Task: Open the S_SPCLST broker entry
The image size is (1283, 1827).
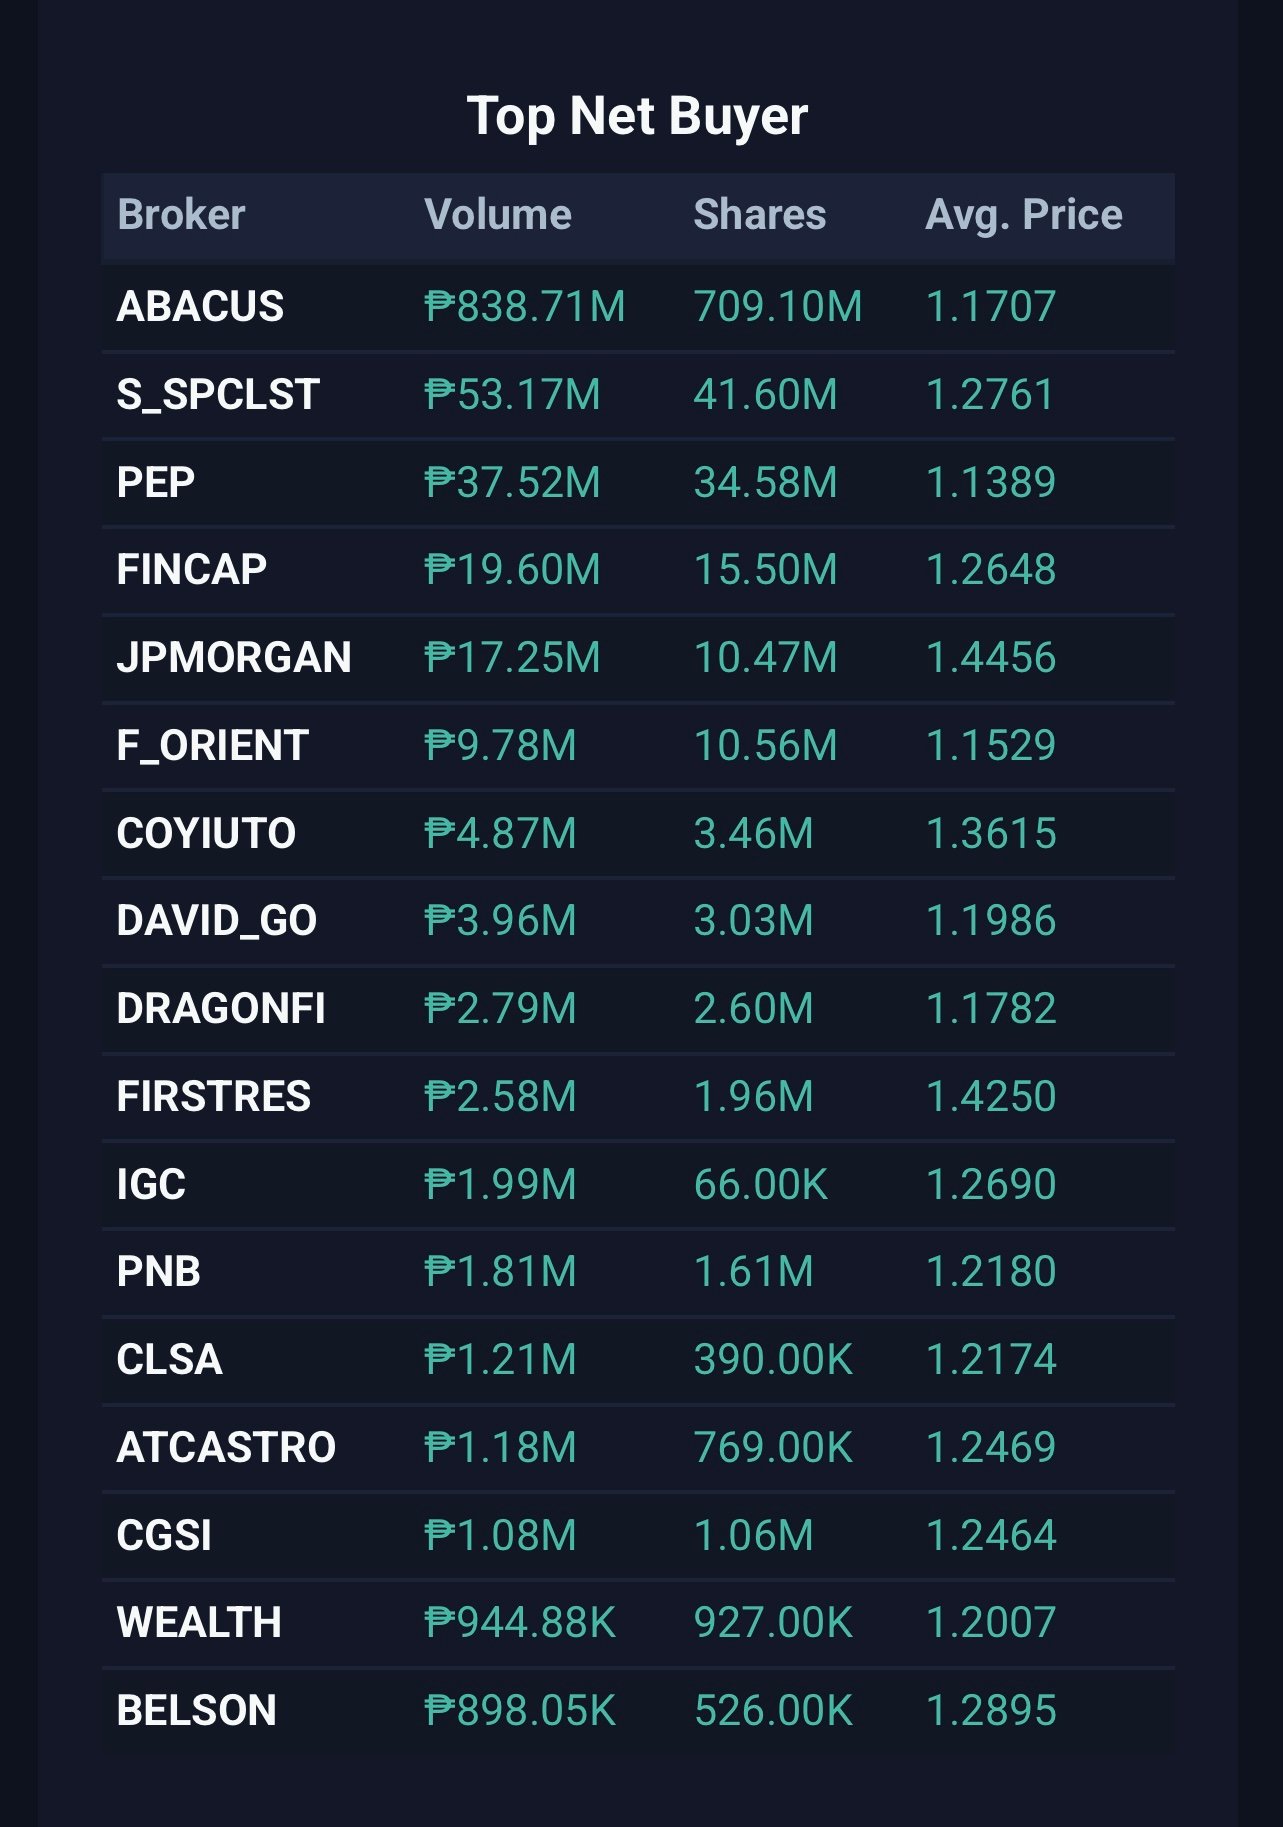Action: click(x=638, y=395)
